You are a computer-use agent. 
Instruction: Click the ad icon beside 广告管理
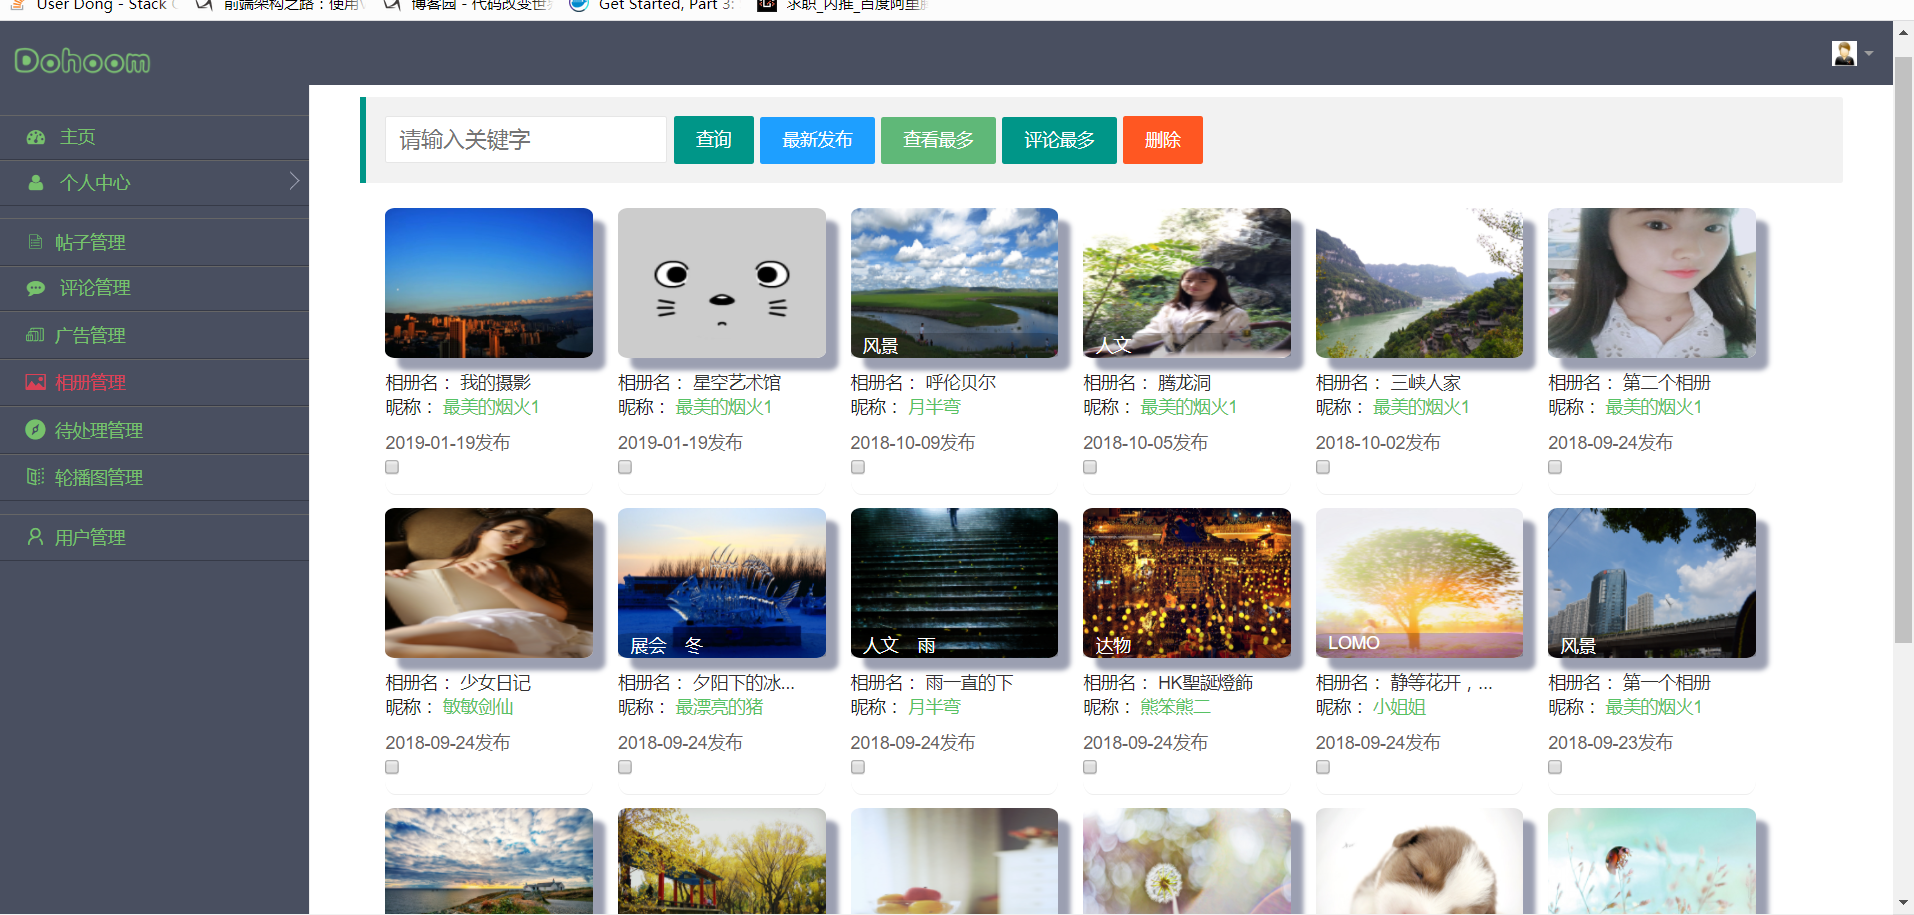35,335
